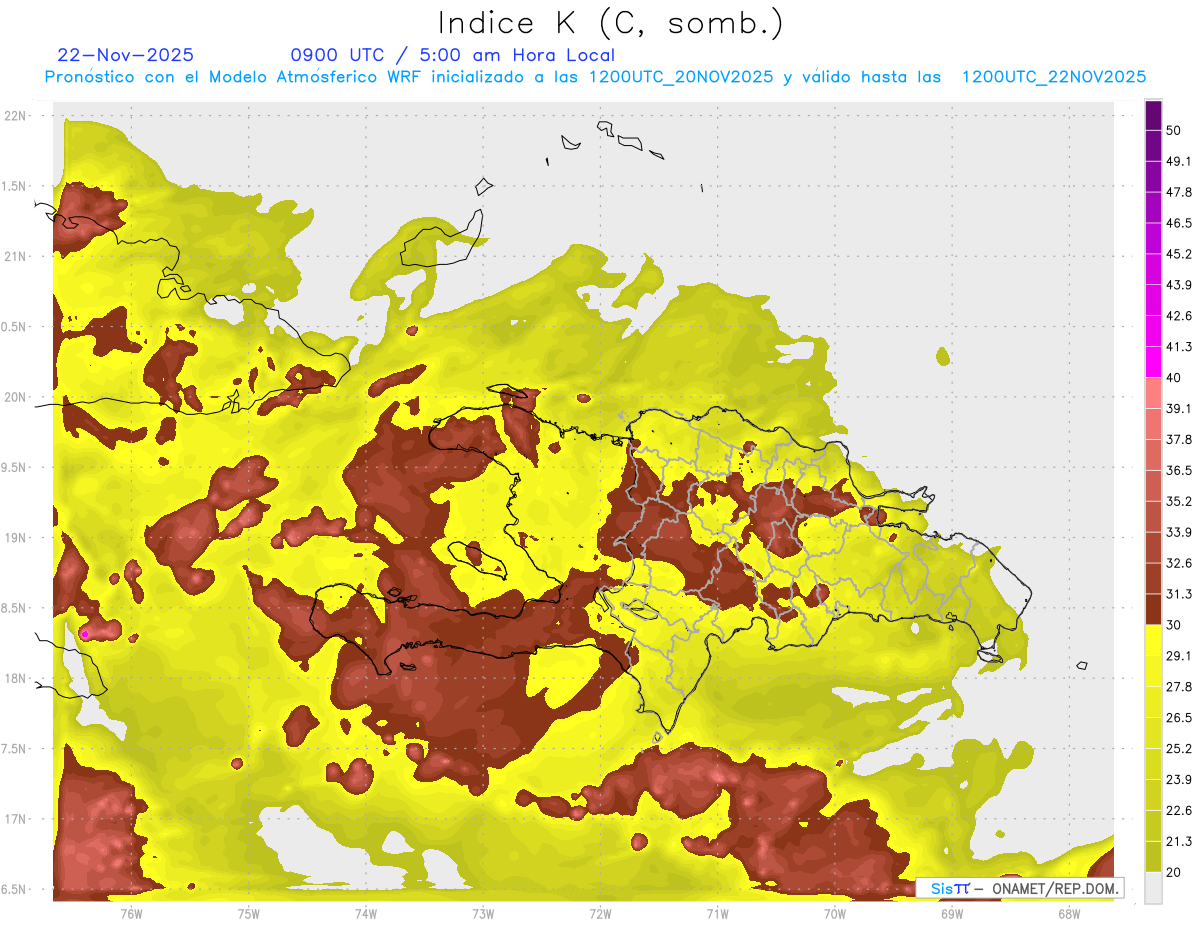Click the latitude label "8.5N"
The height and width of the screenshot is (927, 1200).
click(x=15, y=608)
